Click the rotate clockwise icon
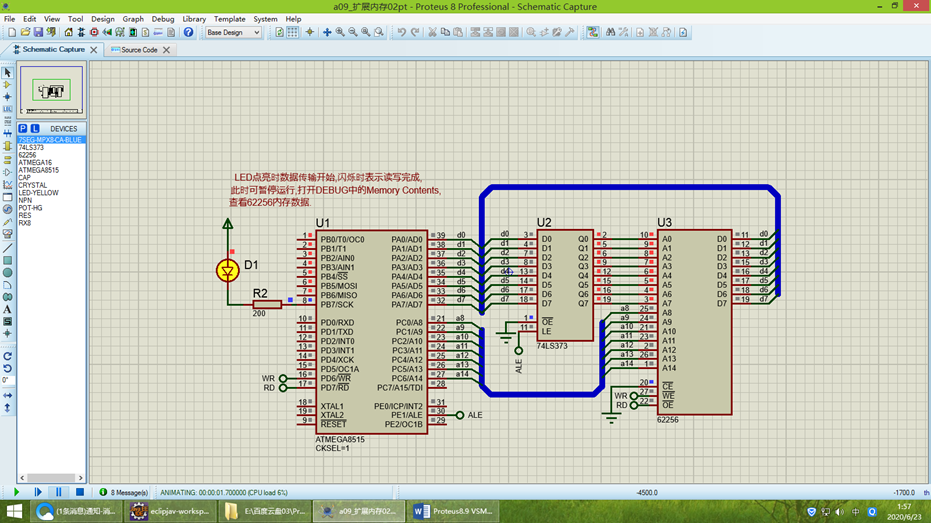This screenshot has height=524, width=931. tap(7, 356)
